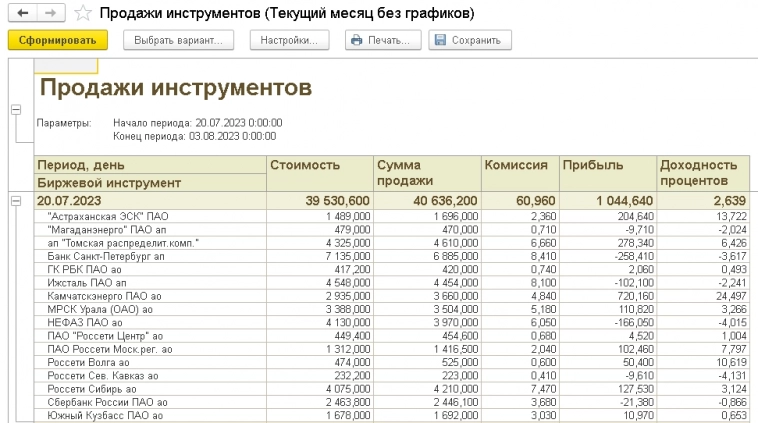Select the Камчатскэнерго ПАО ао row
This screenshot has height=423, width=758.
[x=392, y=296]
